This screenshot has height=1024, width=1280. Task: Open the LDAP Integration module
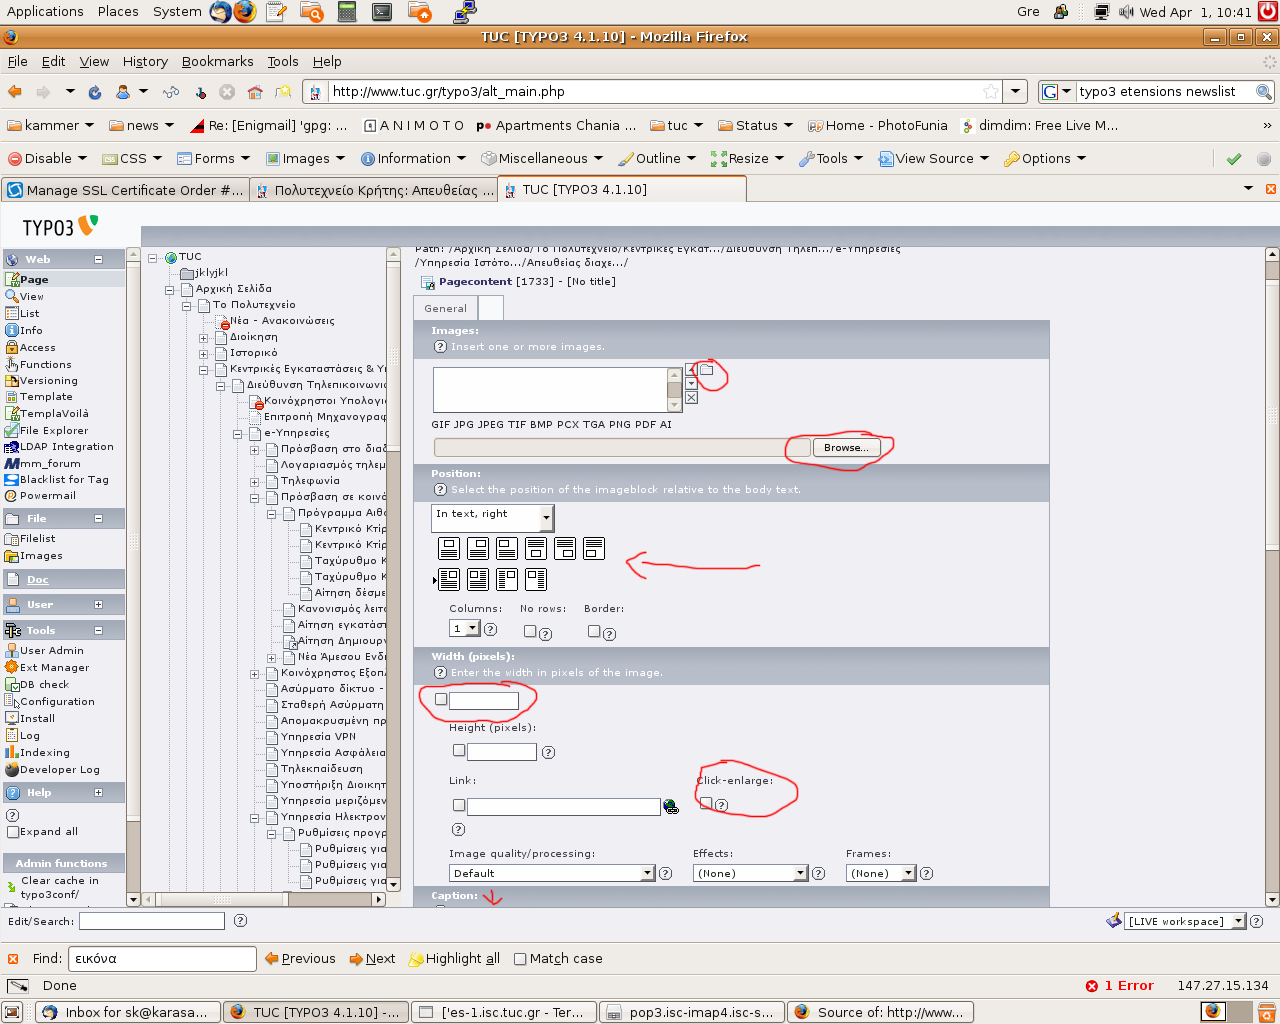pos(66,447)
